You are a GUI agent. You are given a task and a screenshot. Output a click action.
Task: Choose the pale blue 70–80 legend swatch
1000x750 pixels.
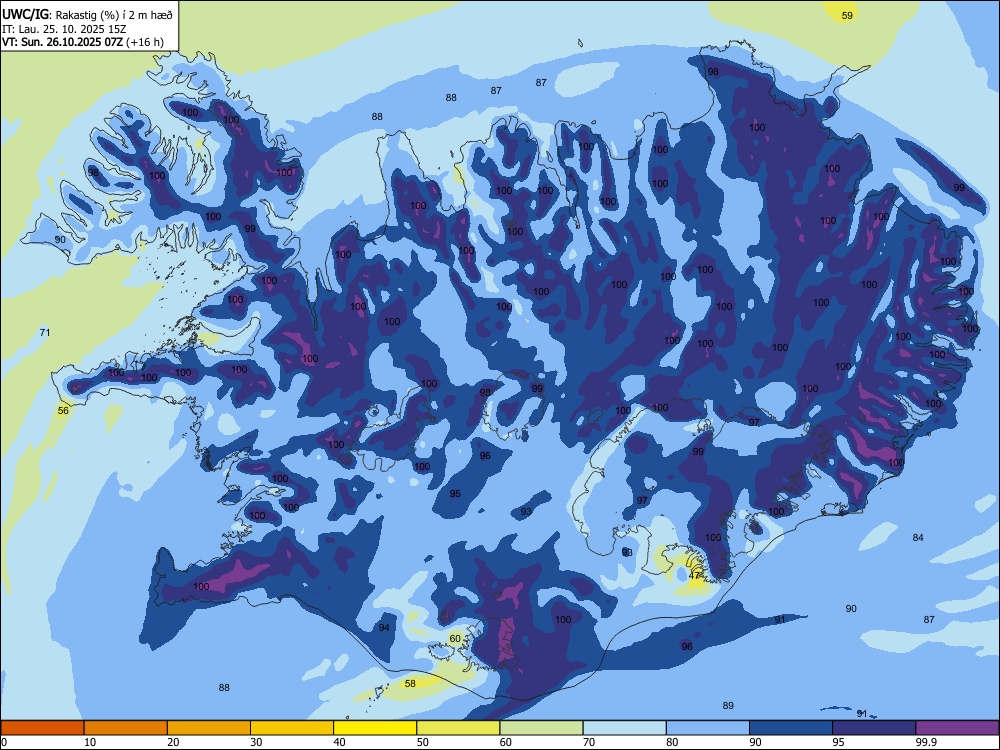click(x=625, y=728)
